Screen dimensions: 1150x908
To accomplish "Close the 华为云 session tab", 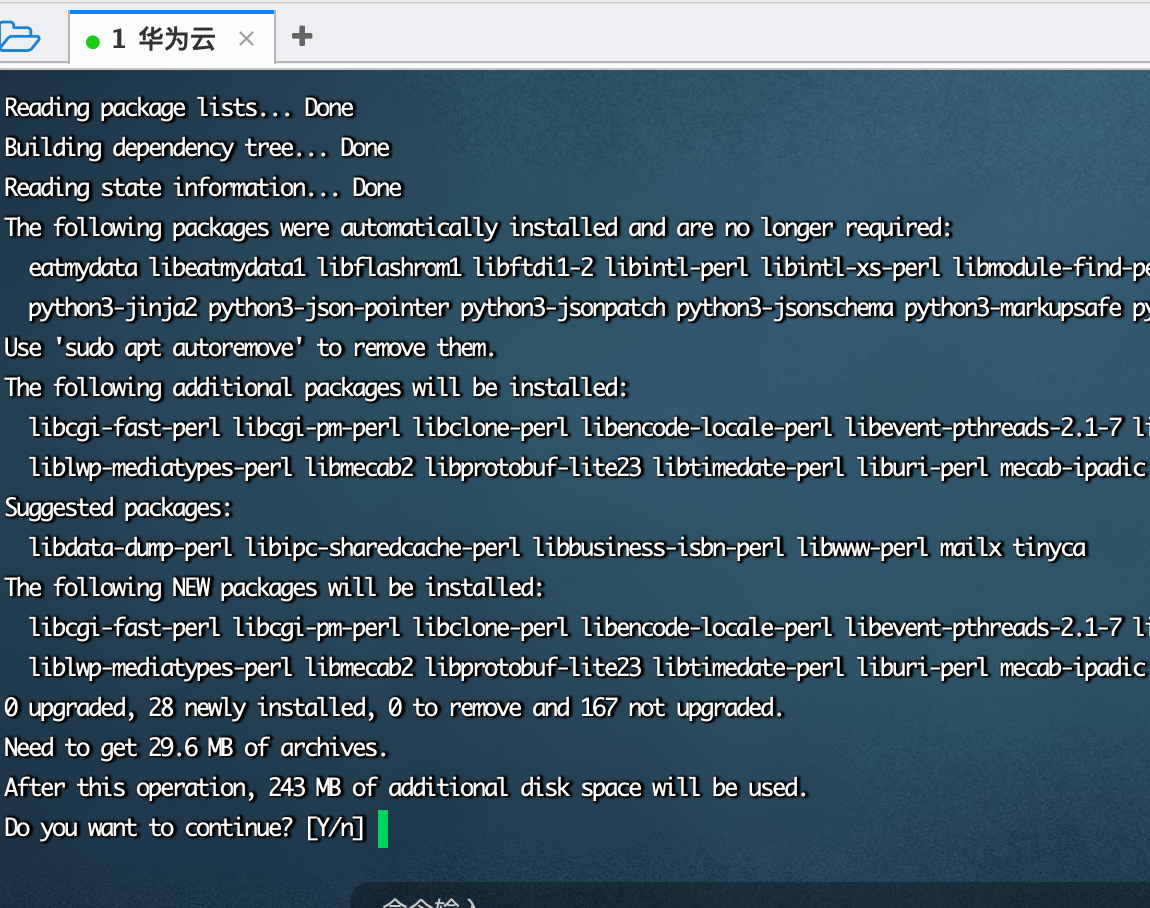I will [246, 39].
